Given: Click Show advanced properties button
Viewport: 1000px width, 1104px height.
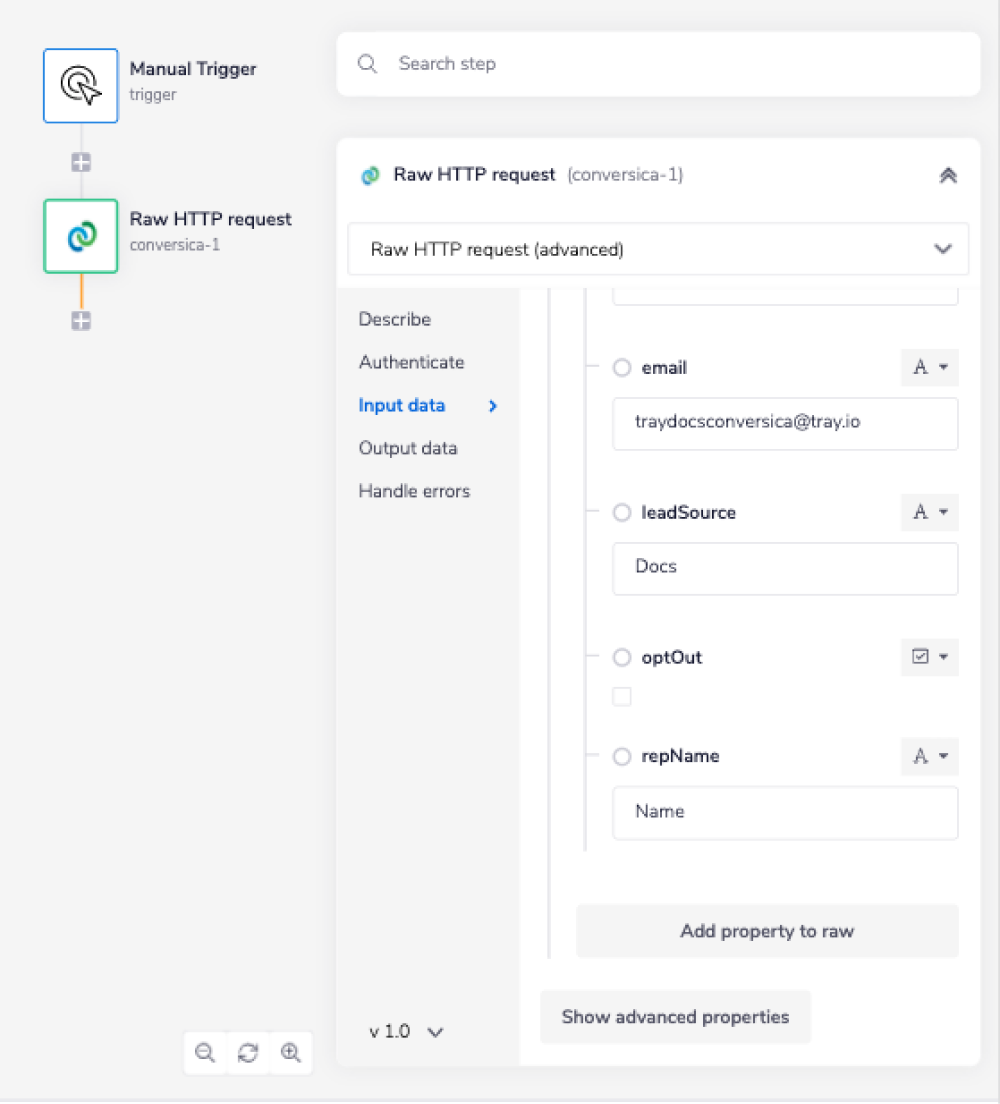Looking at the screenshot, I should (675, 1017).
